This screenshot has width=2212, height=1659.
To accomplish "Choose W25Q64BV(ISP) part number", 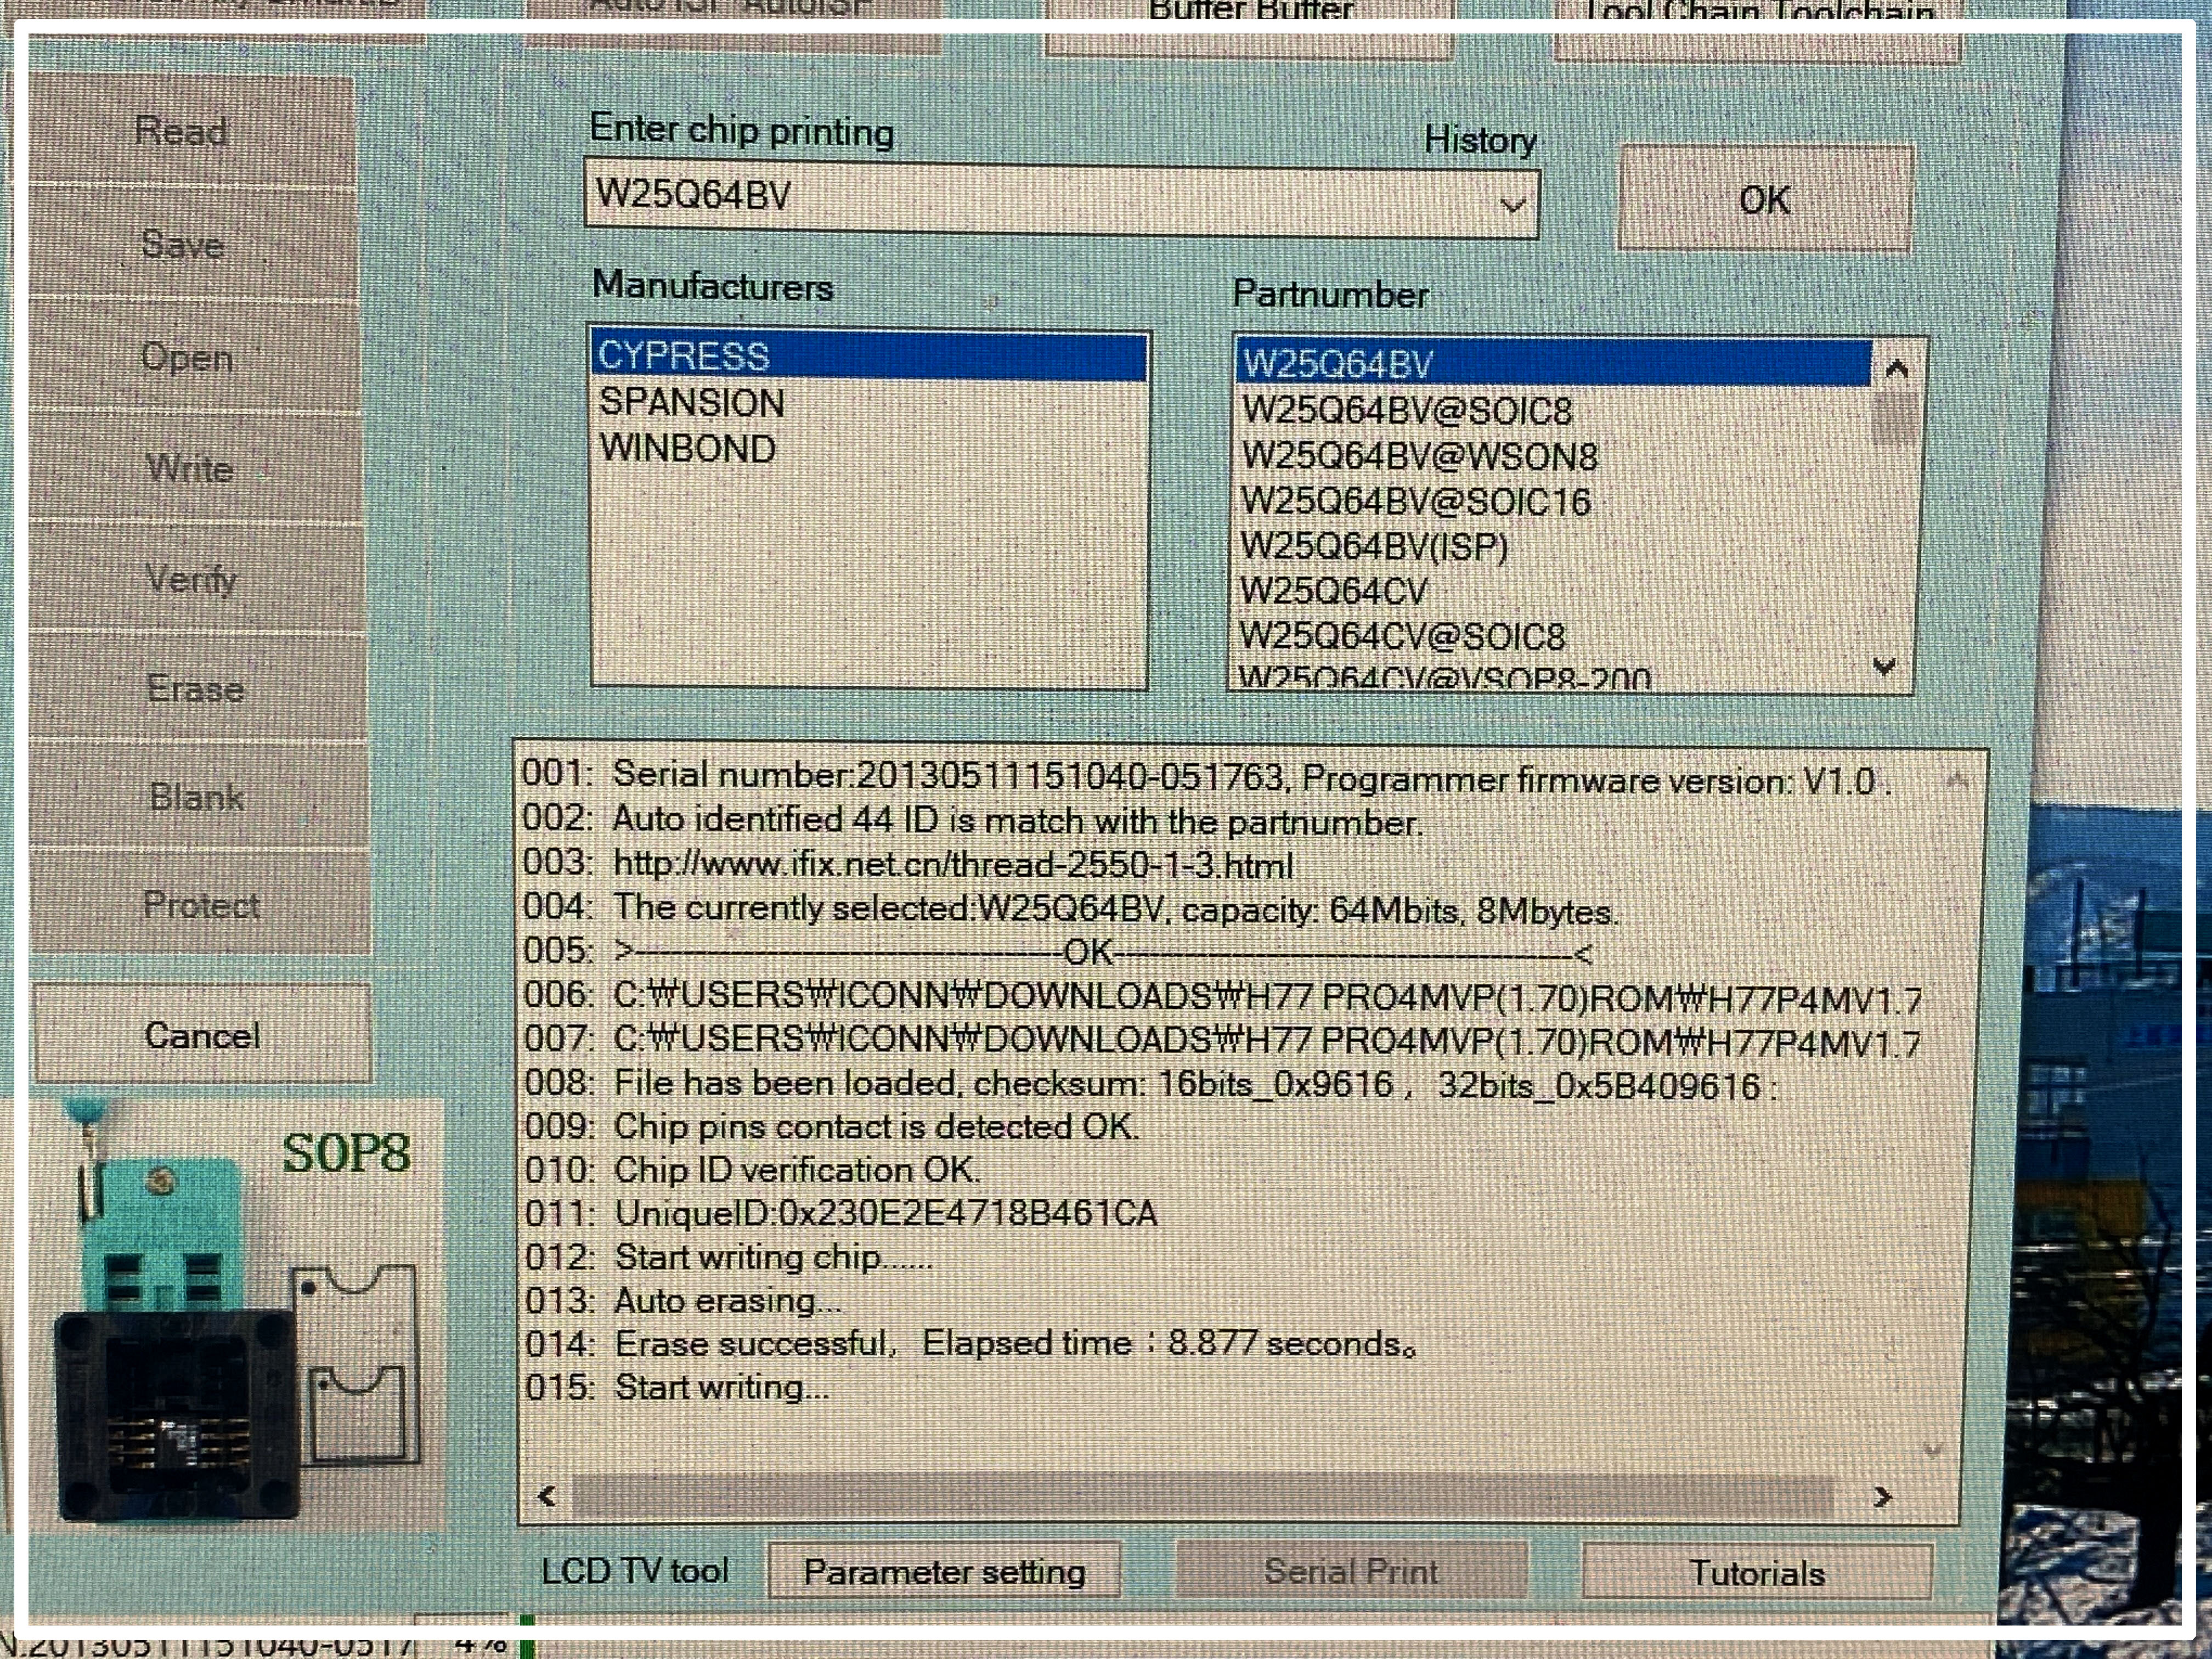I will [1374, 547].
